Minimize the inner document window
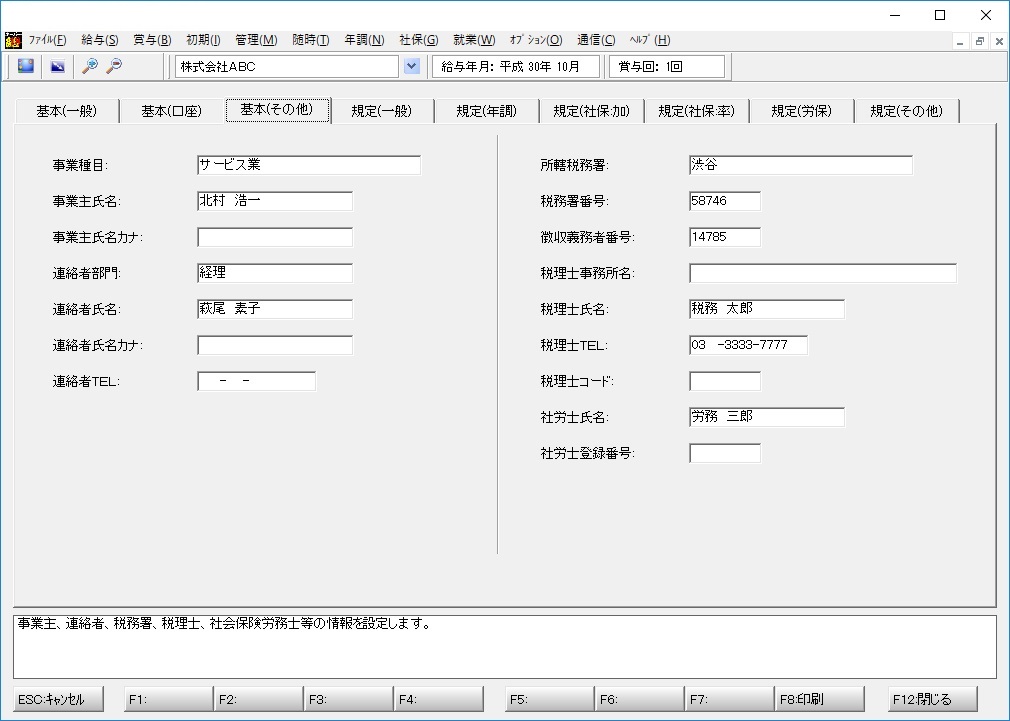Image resolution: width=1010 pixels, height=721 pixels. point(960,41)
